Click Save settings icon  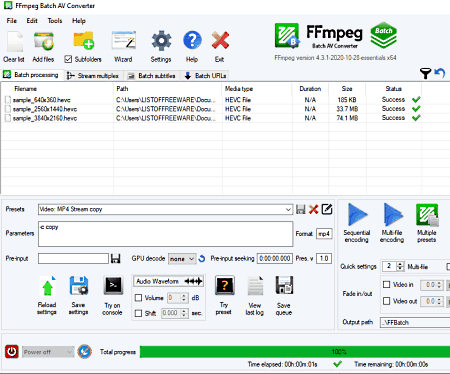coord(79,286)
